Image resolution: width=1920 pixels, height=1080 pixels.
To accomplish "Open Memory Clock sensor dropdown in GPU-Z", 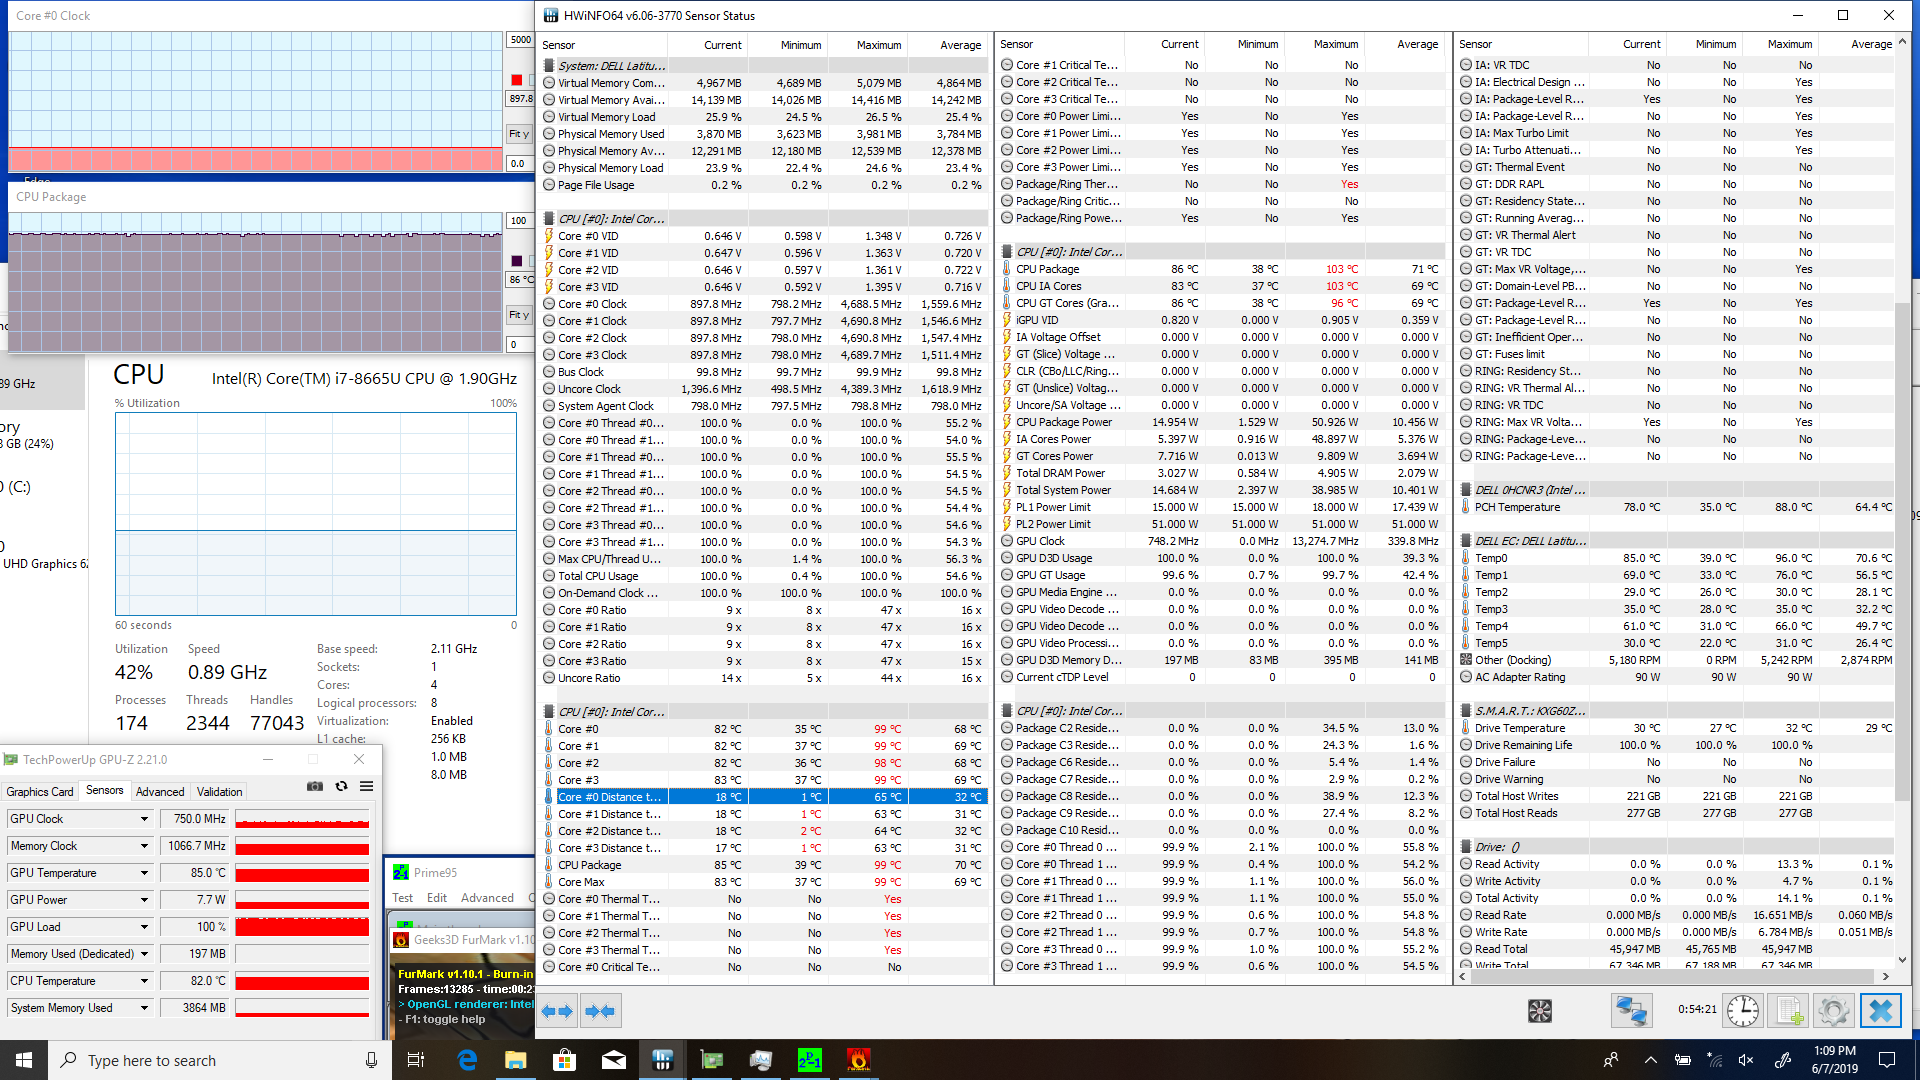I will click(144, 846).
